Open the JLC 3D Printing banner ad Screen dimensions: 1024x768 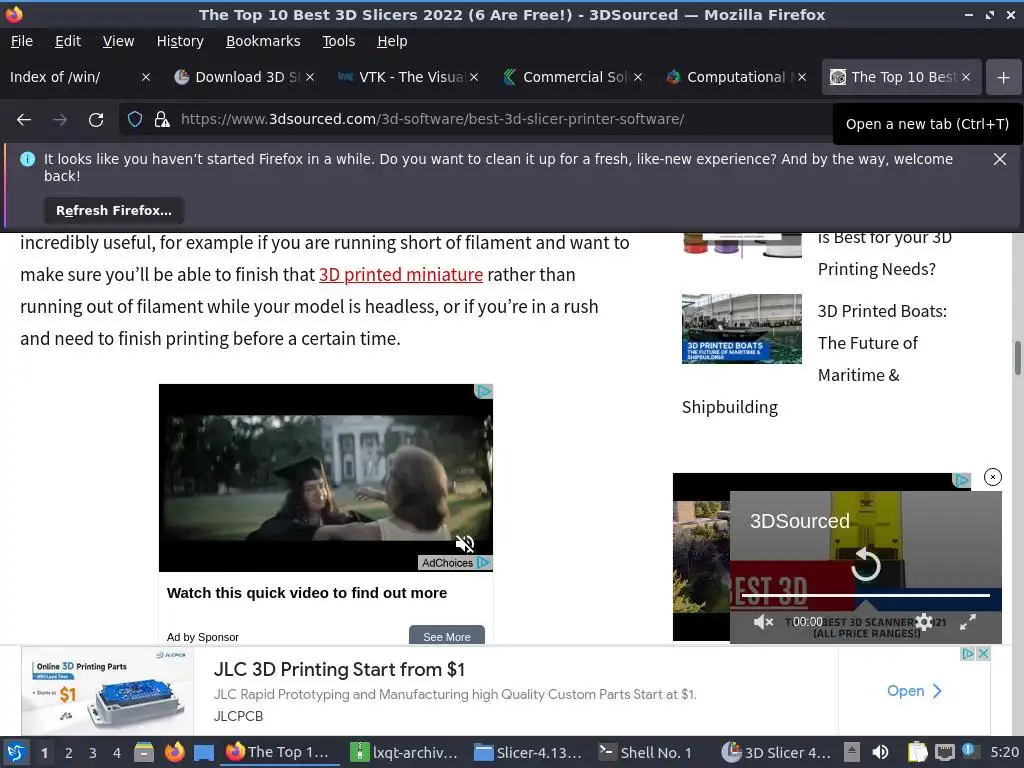point(914,691)
